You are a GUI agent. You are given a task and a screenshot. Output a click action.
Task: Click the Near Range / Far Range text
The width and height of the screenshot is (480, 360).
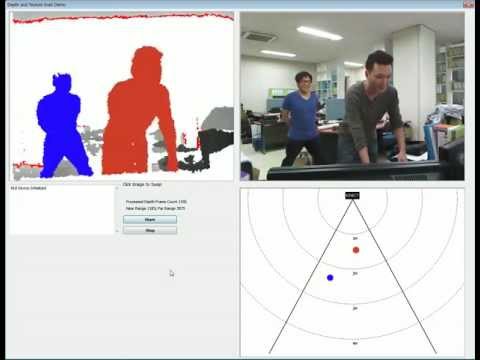click(155, 208)
